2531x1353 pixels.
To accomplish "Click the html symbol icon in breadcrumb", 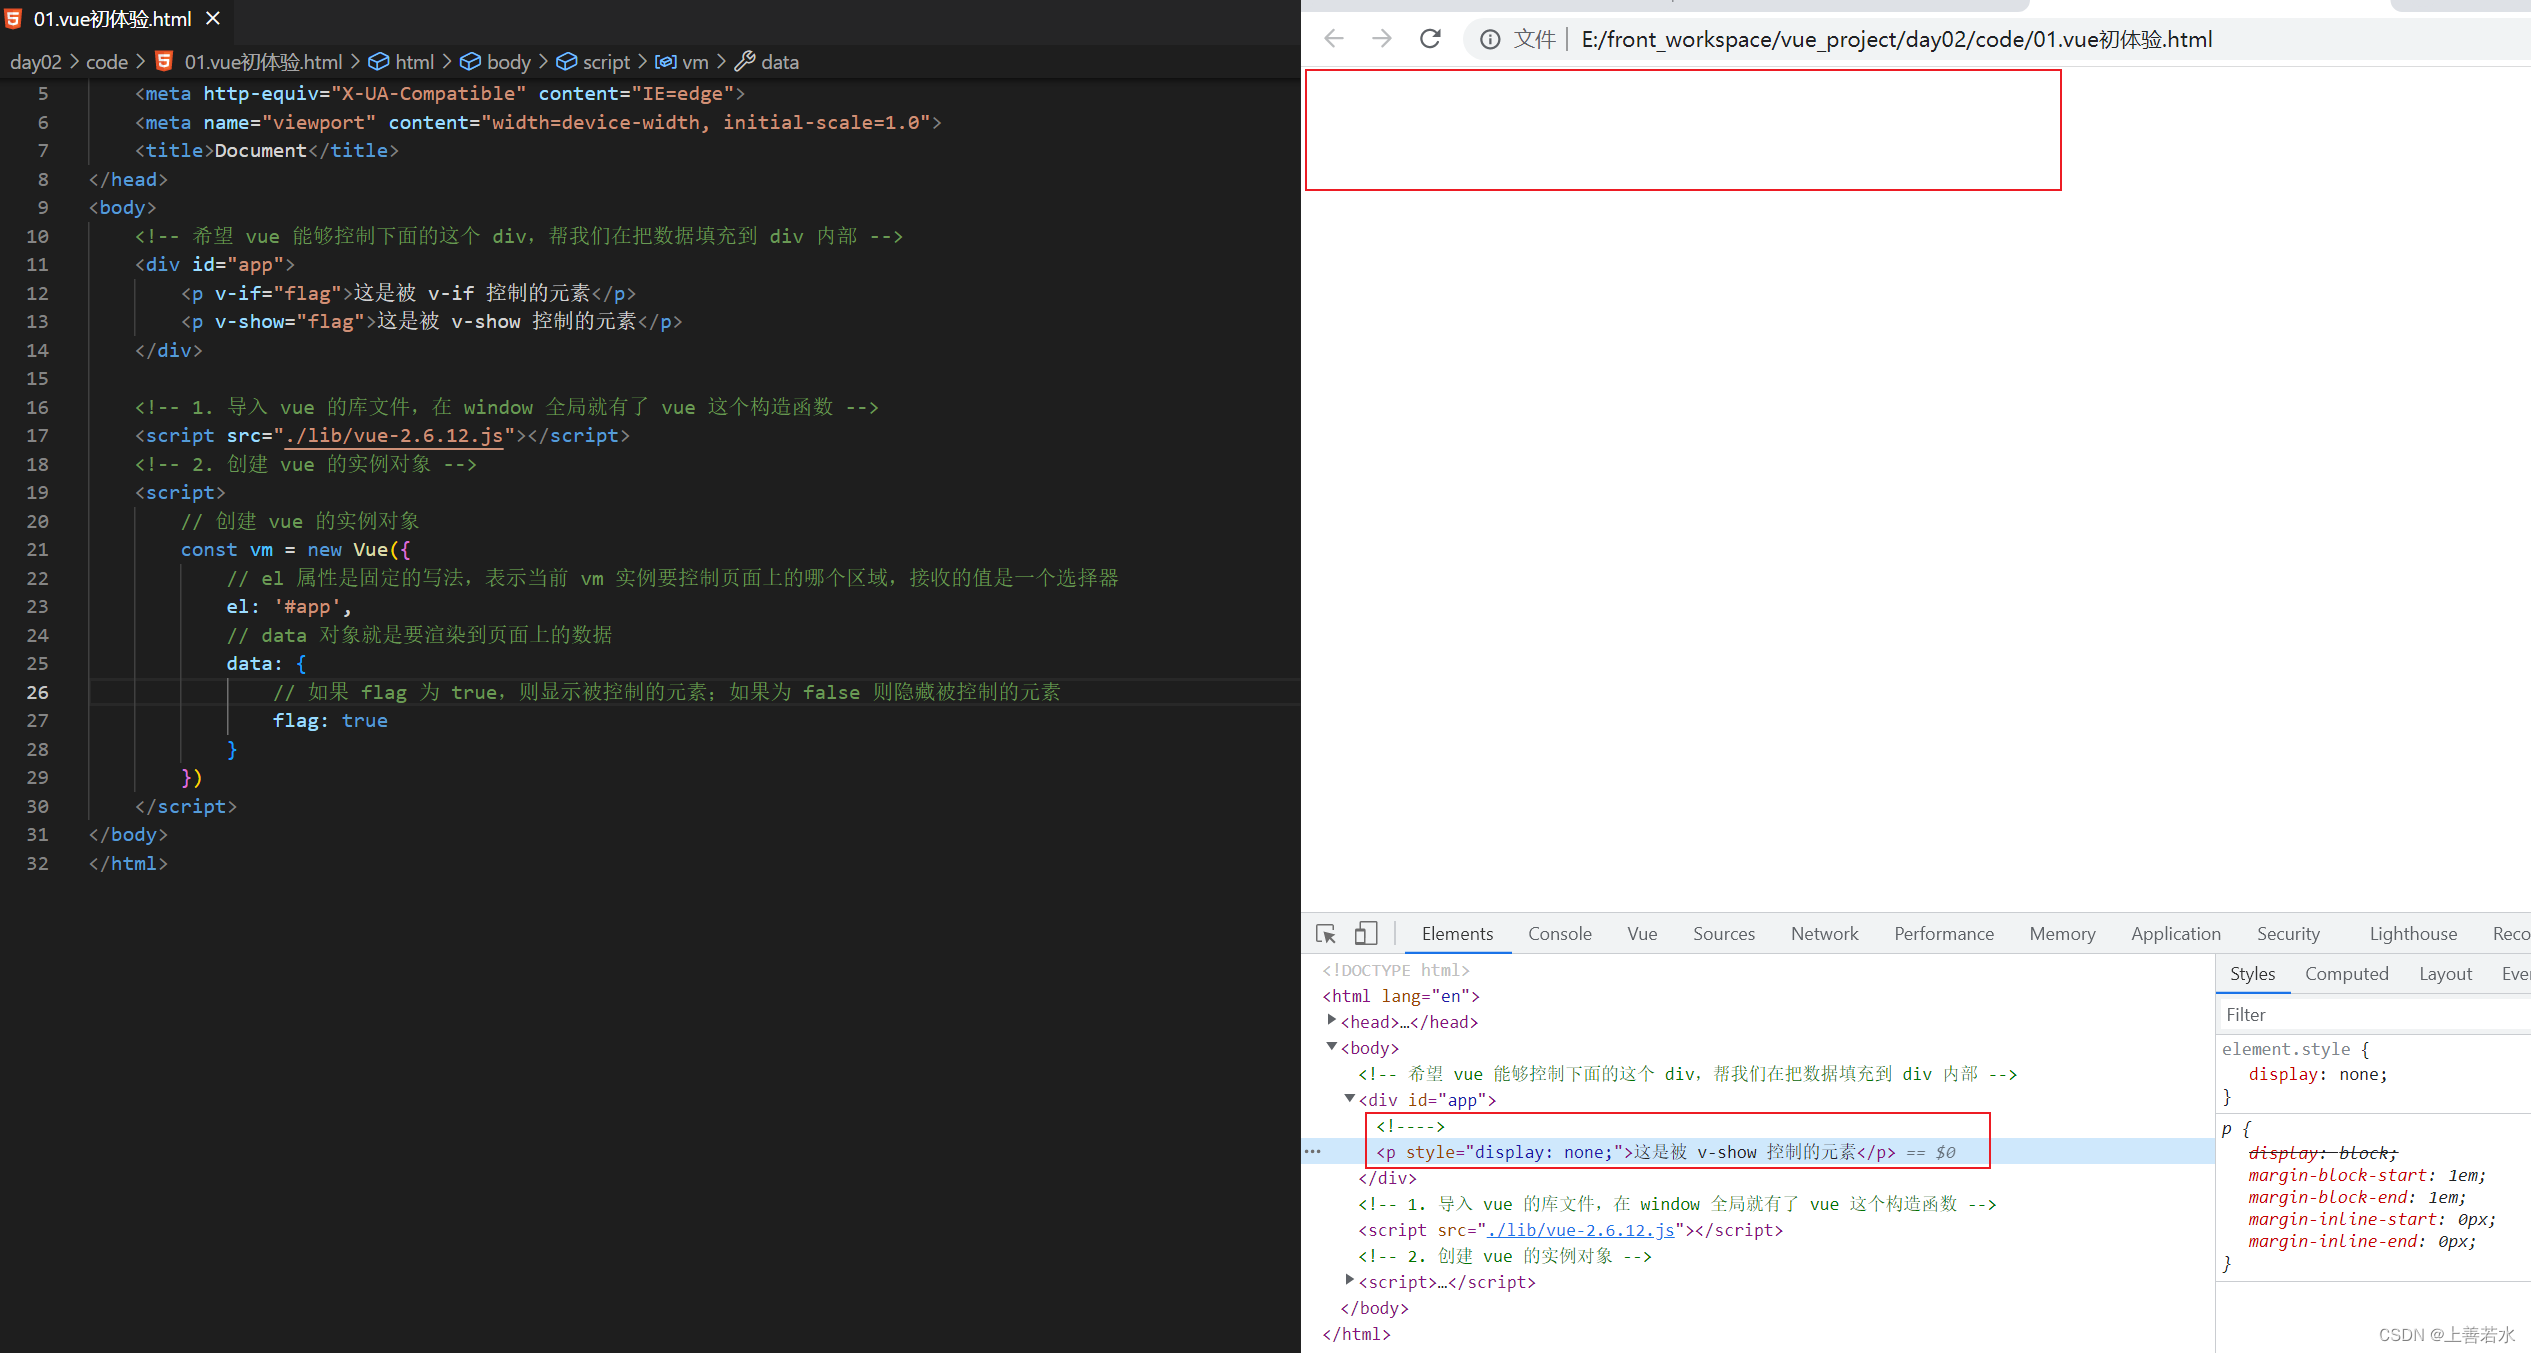I will tap(378, 62).
